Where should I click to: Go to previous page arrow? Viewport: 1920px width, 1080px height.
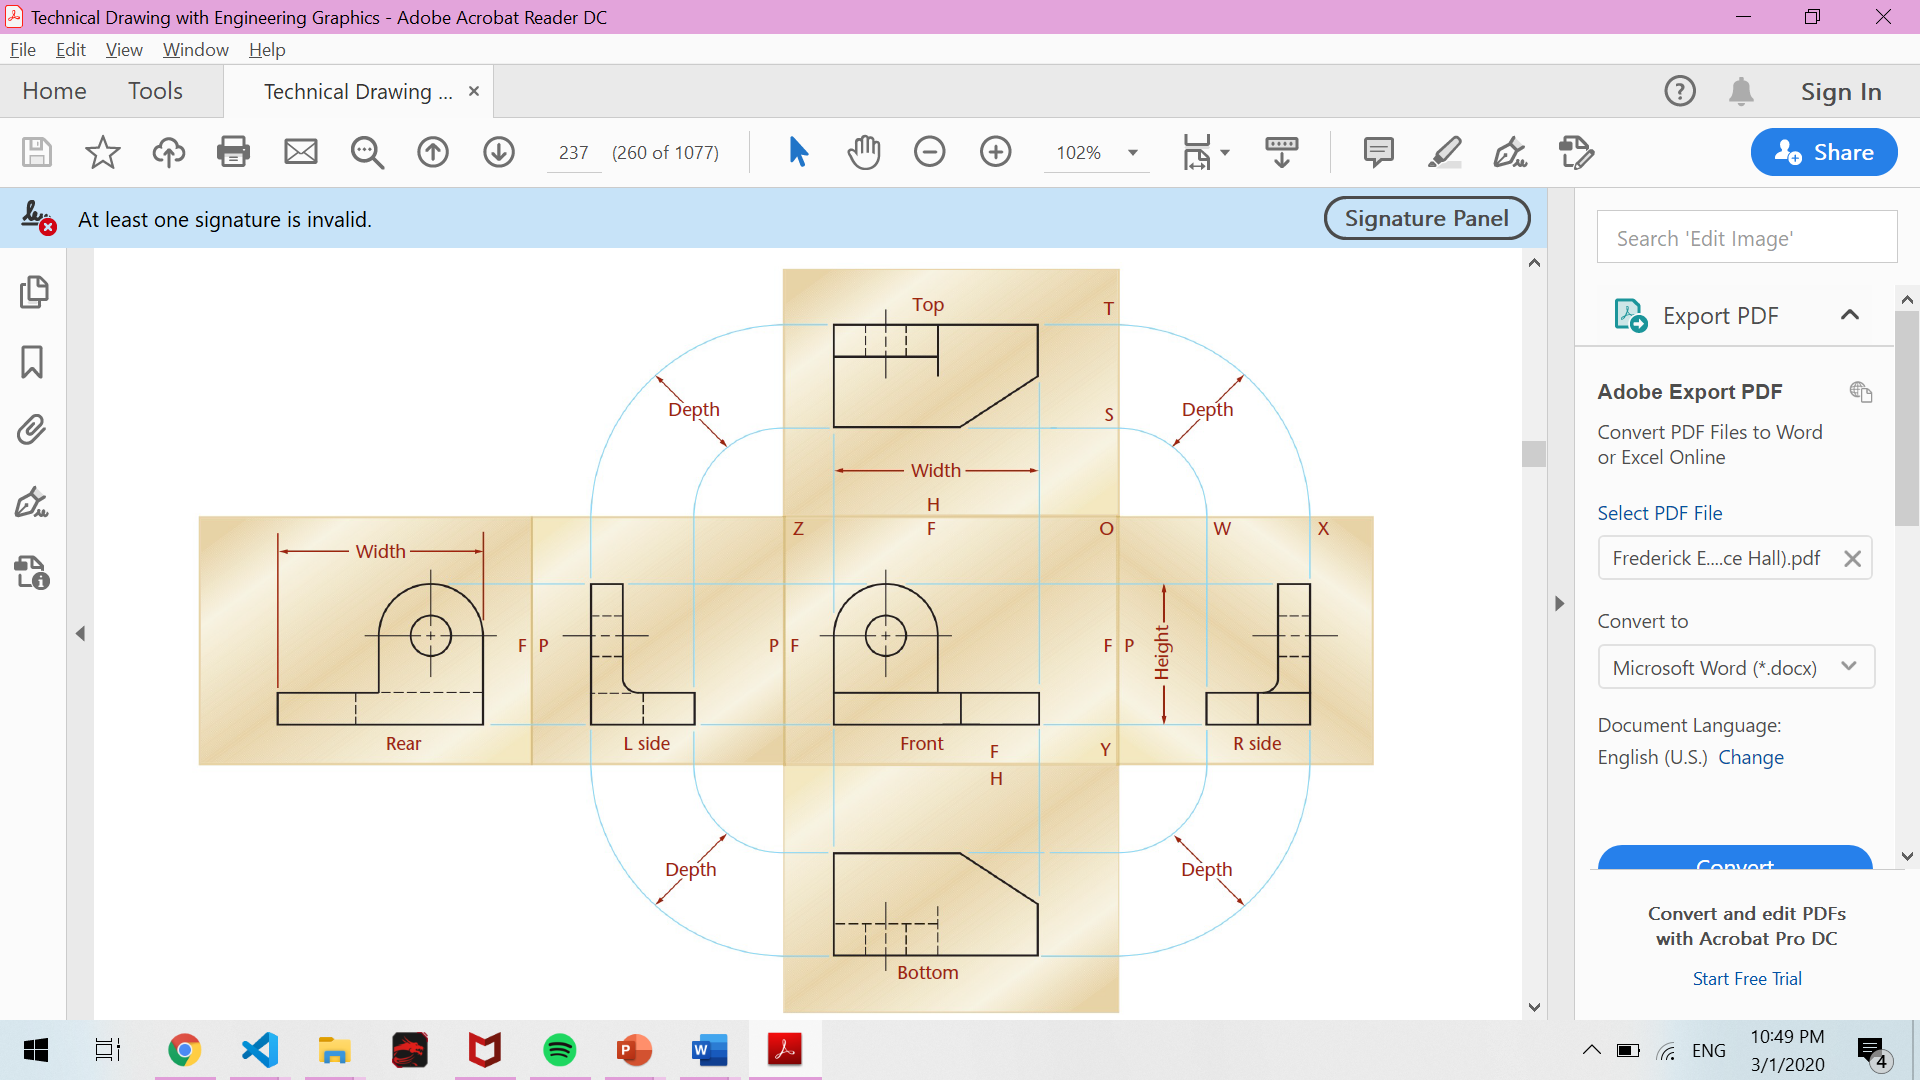click(433, 152)
